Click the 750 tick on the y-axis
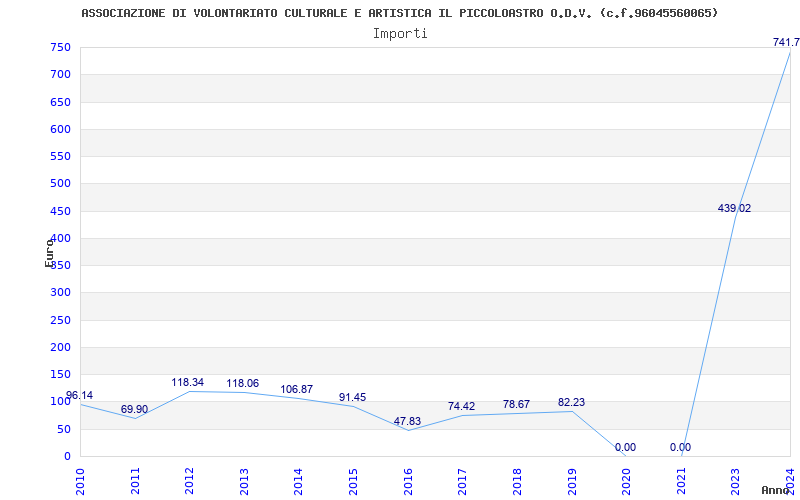This screenshot has width=800, height=500. [x=60, y=47]
